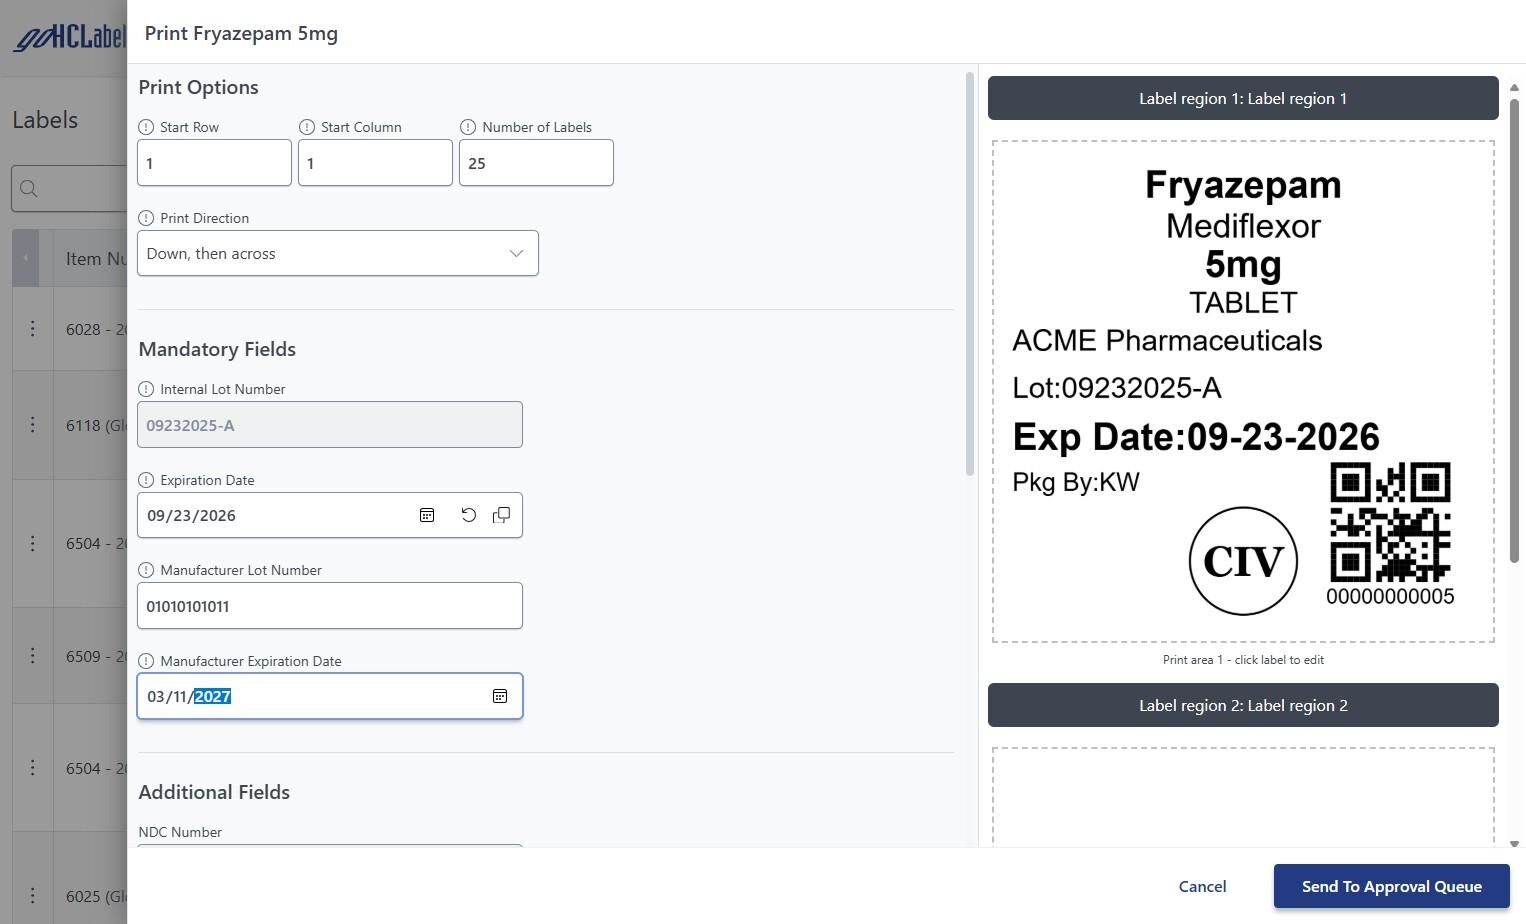The height and width of the screenshot is (924, 1526).
Task: Click the info icon beside Start Row
Action: [146, 127]
